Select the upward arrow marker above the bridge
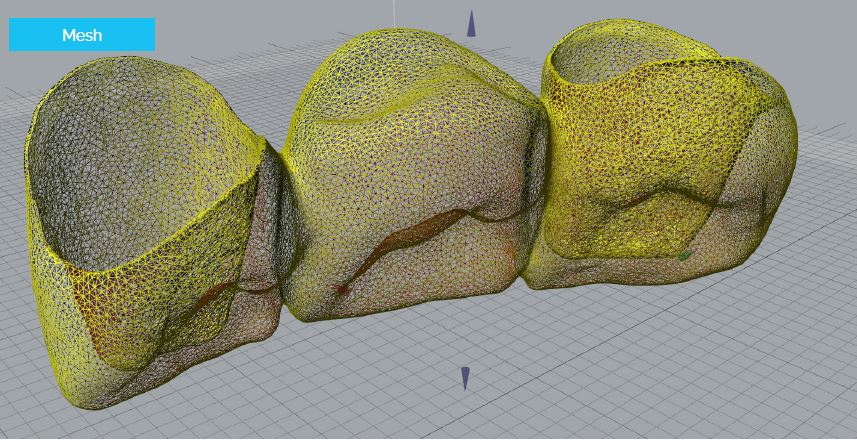857x440 pixels. point(471,25)
